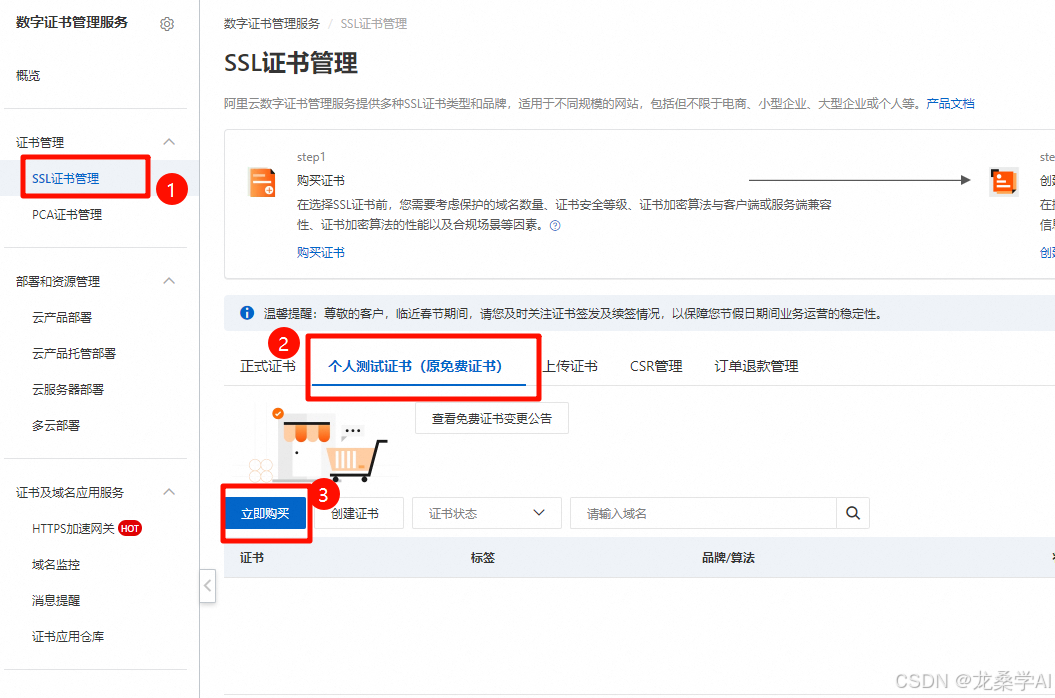Click the 标签 column header
The image size is (1055, 698).
pos(482,557)
